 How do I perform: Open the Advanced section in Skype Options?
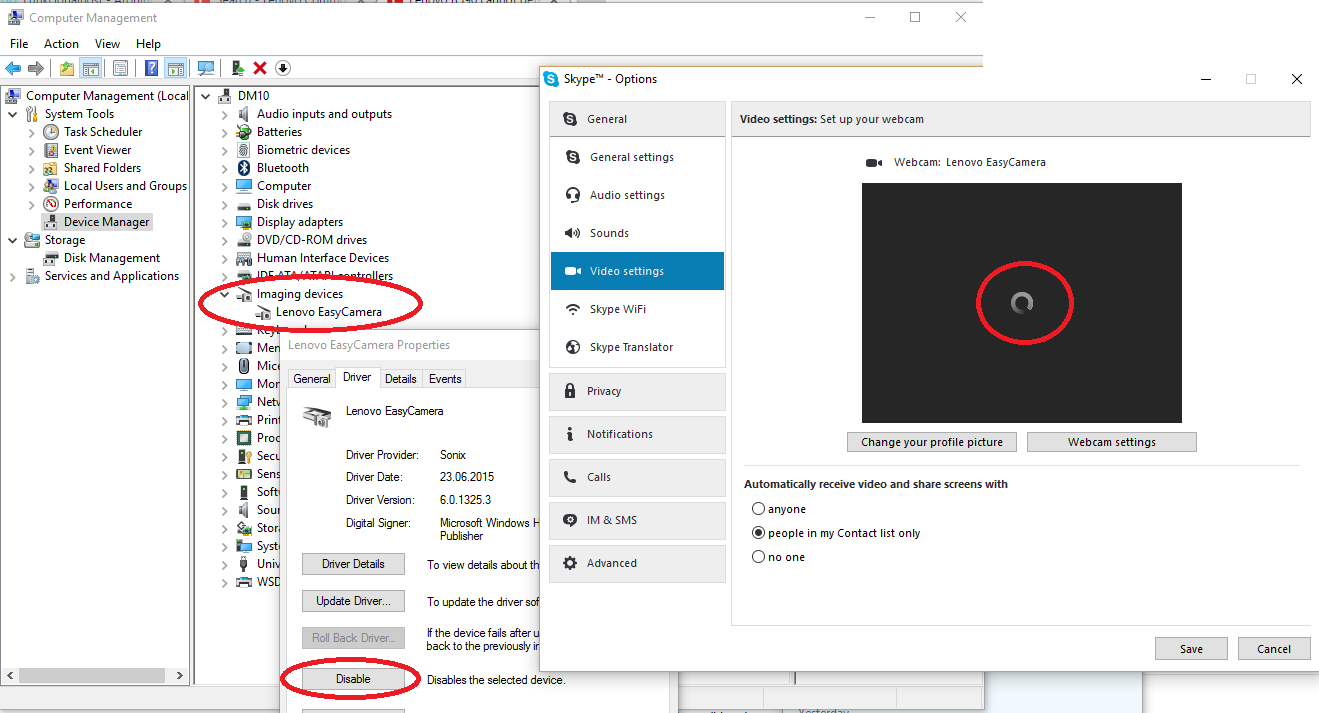[x=637, y=563]
